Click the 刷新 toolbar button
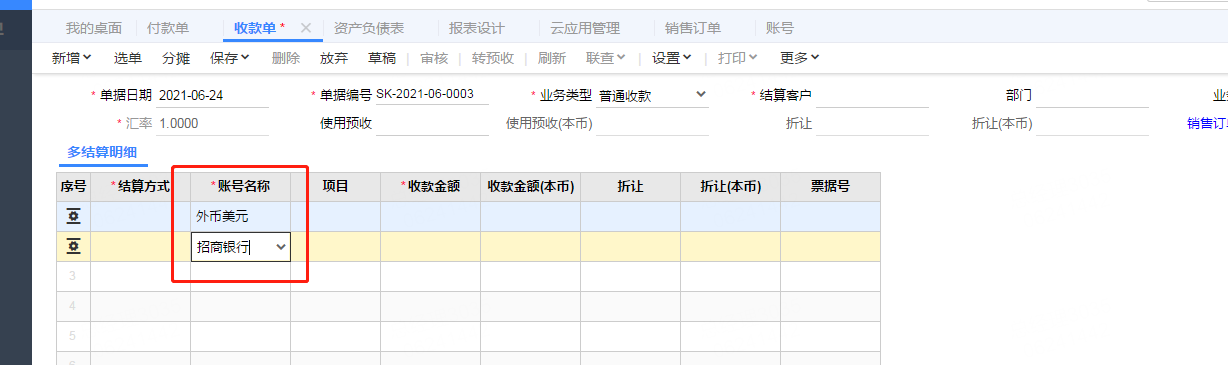 [552, 58]
